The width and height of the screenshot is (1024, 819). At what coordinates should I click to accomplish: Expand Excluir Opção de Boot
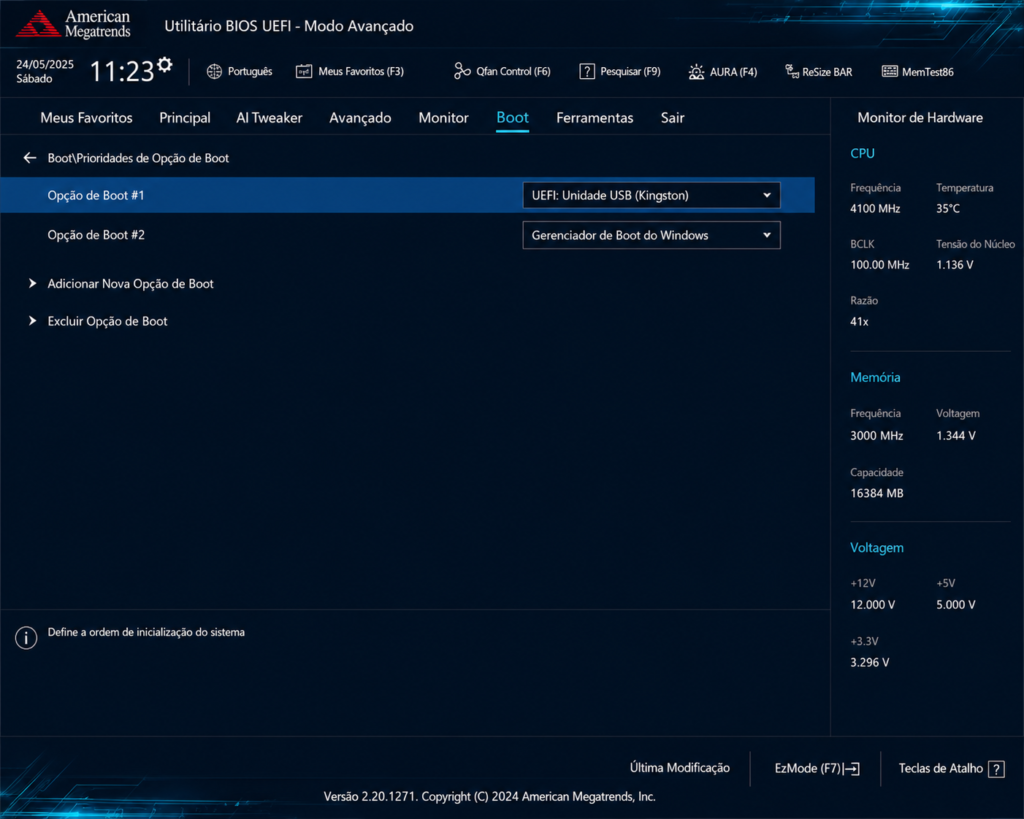coord(107,321)
